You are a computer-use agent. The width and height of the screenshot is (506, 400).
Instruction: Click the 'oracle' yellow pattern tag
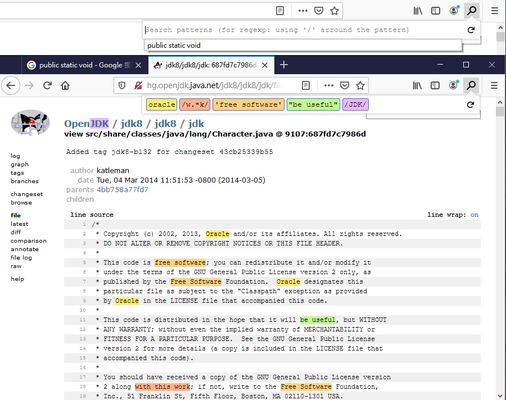(x=162, y=105)
